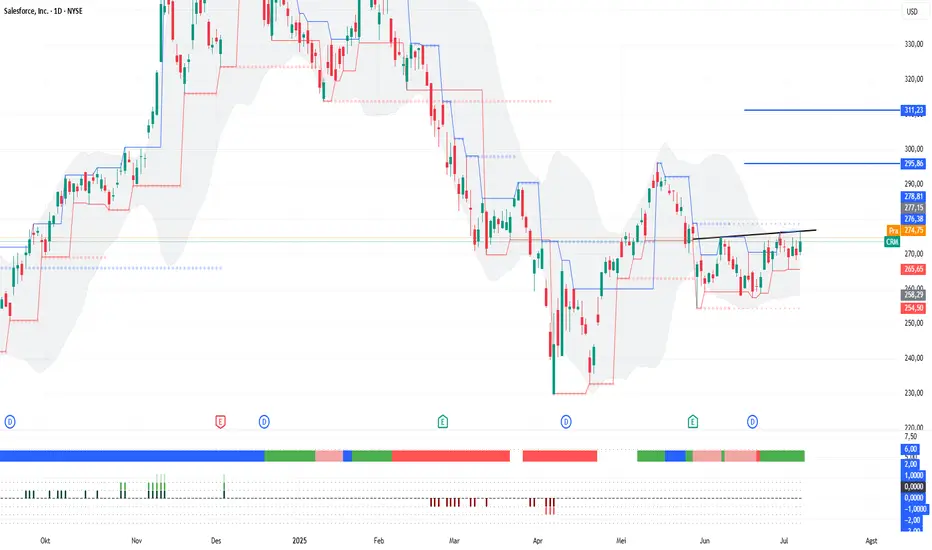This screenshot has width=932, height=550.
Task: Click the long blue segment of indicator bar
Action: click(132, 456)
